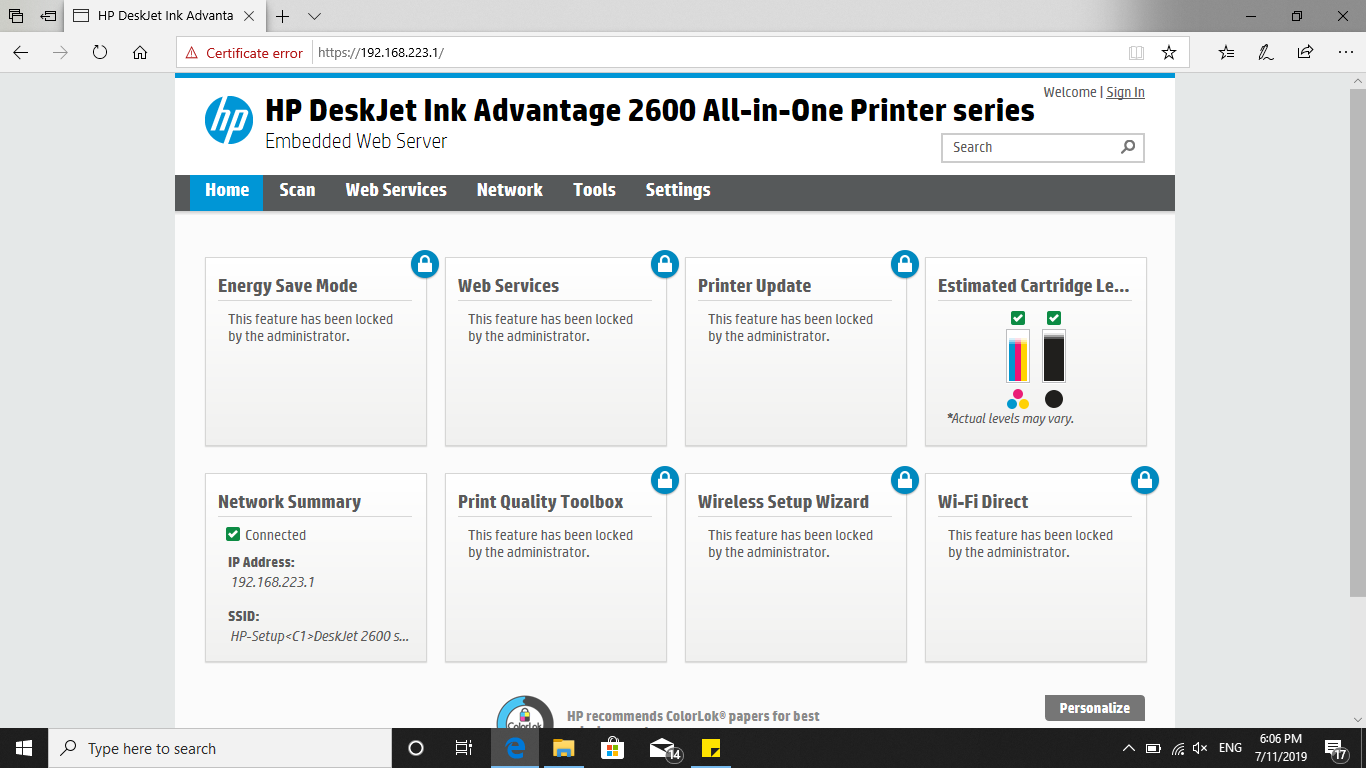Expand hidden system tray icons
Screen dimensions: 1366x768
click(x=1129, y=748)
